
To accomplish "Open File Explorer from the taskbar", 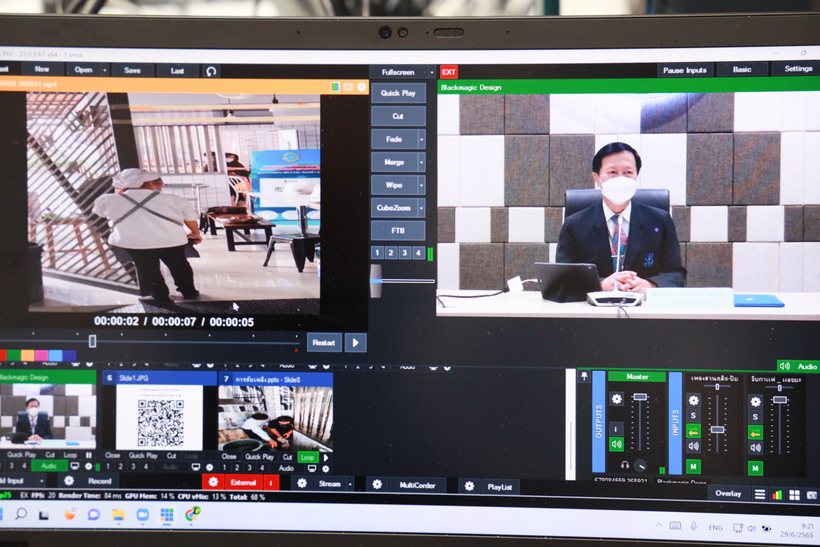I will (118, 515).
